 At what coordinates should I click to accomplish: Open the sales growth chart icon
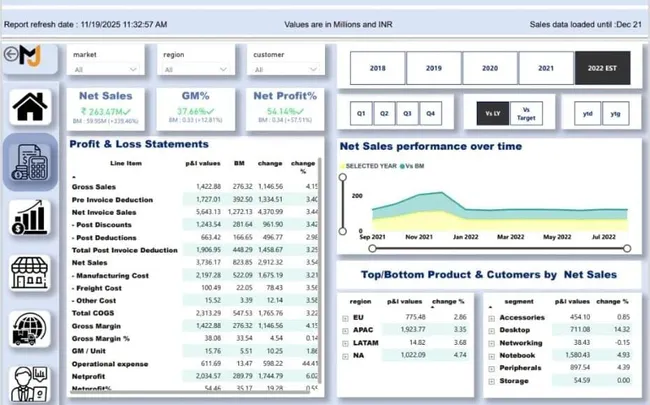(x=30, y=218)
